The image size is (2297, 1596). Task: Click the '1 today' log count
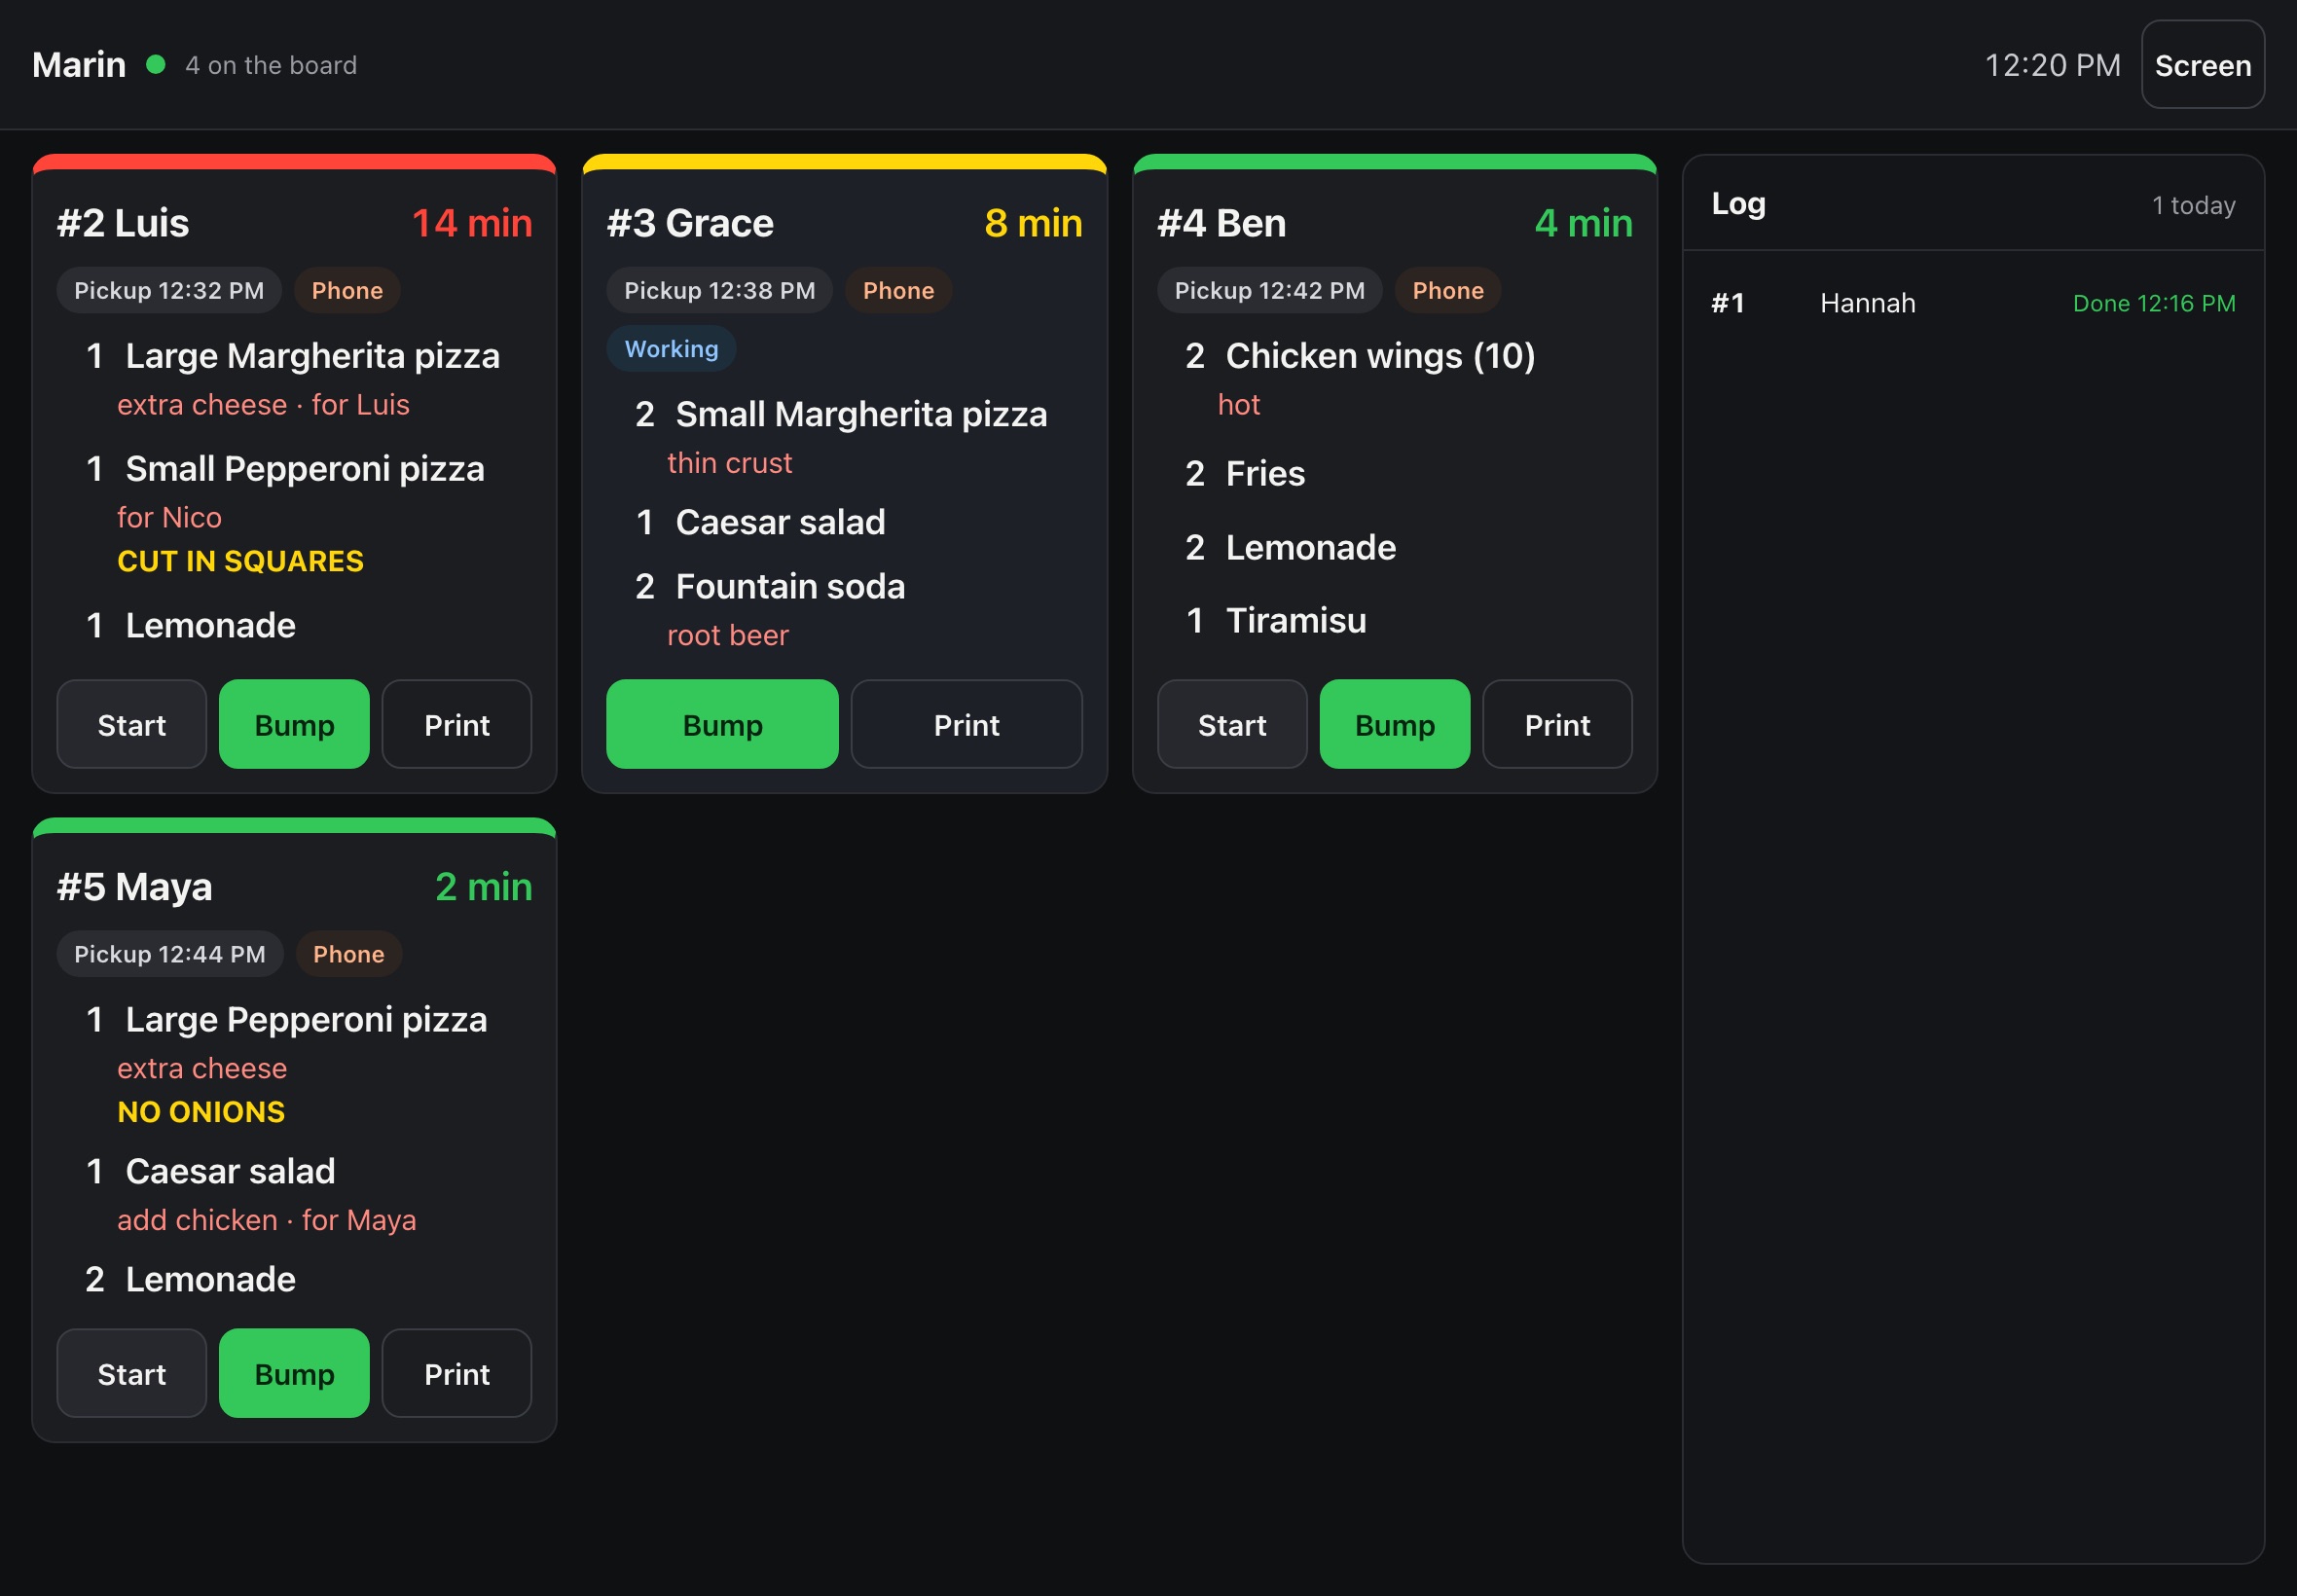[x=2193, y=205]
